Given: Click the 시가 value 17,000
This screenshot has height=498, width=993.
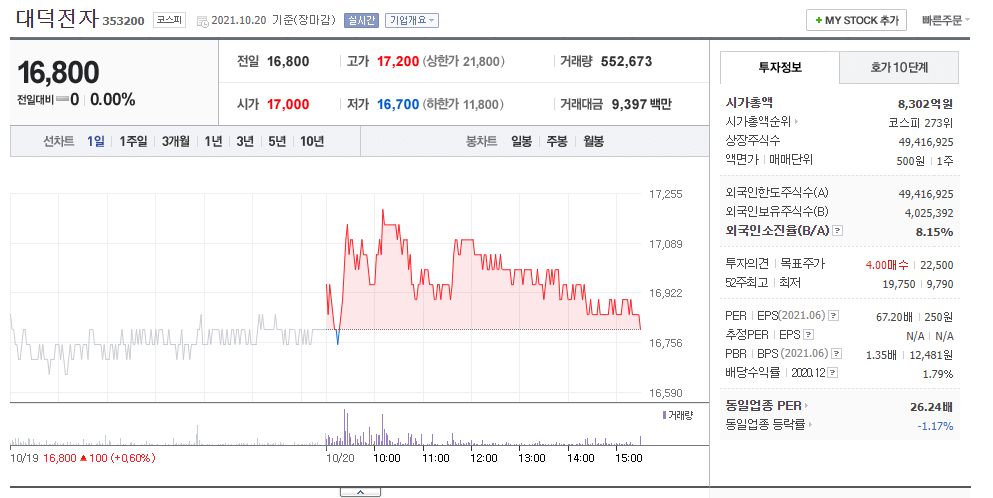Looking at the screenshot, I should pyautogui.click(x=288, y=104).
